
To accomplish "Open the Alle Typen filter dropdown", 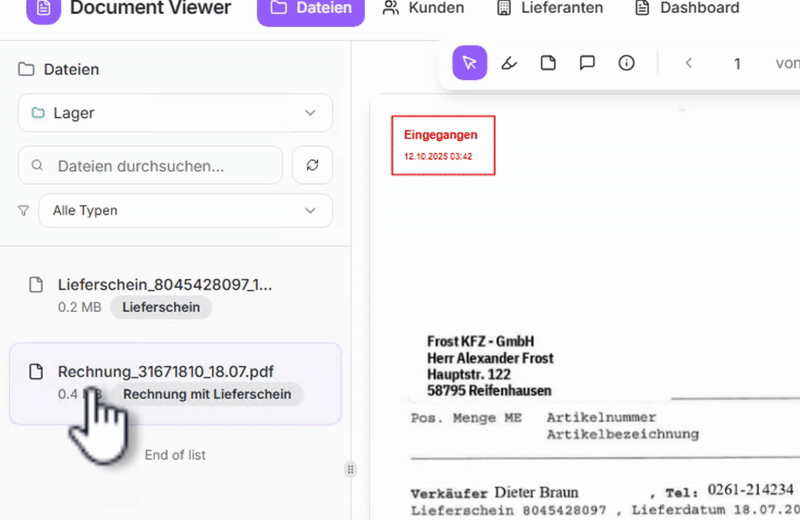I will pos(185,211).
